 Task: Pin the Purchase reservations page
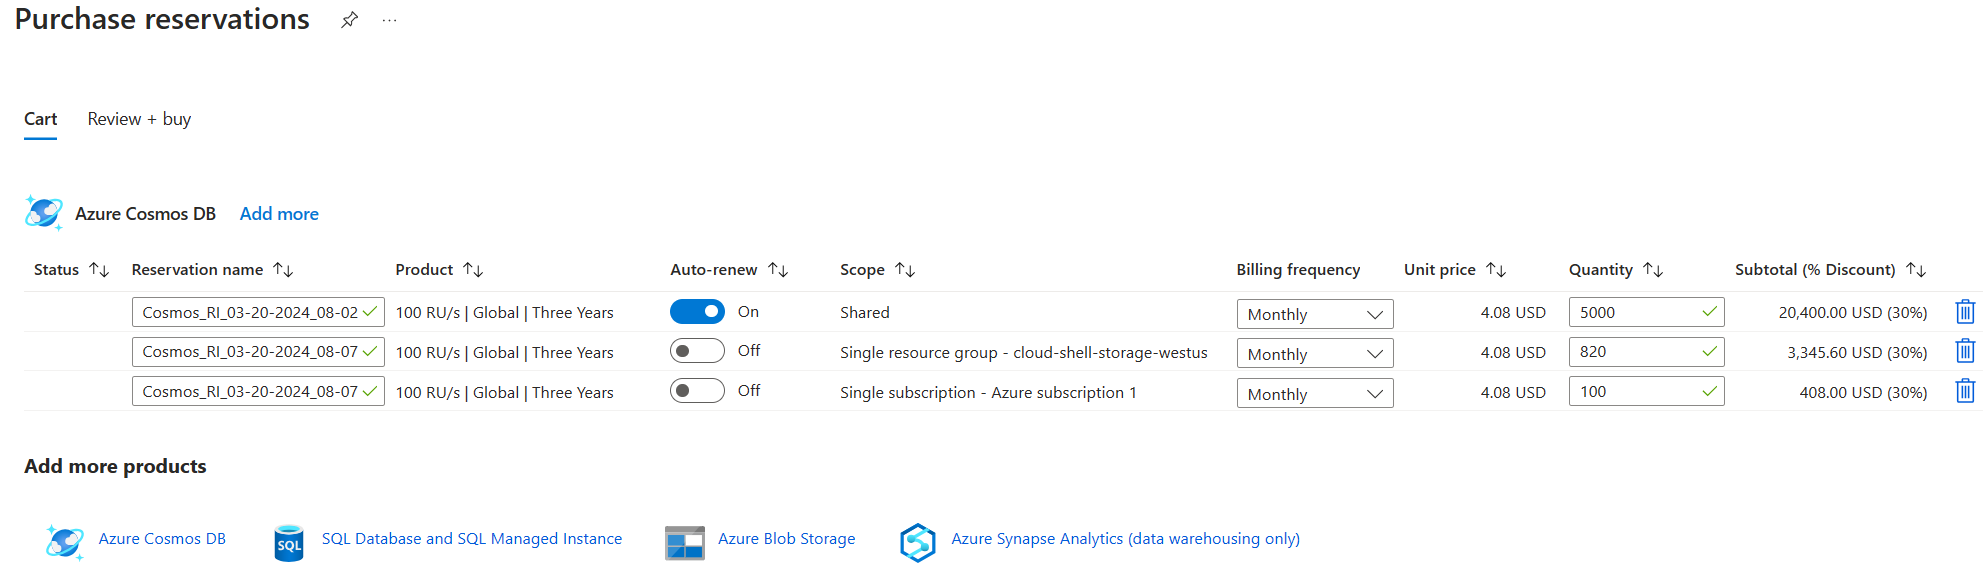[x=349, y=20]
